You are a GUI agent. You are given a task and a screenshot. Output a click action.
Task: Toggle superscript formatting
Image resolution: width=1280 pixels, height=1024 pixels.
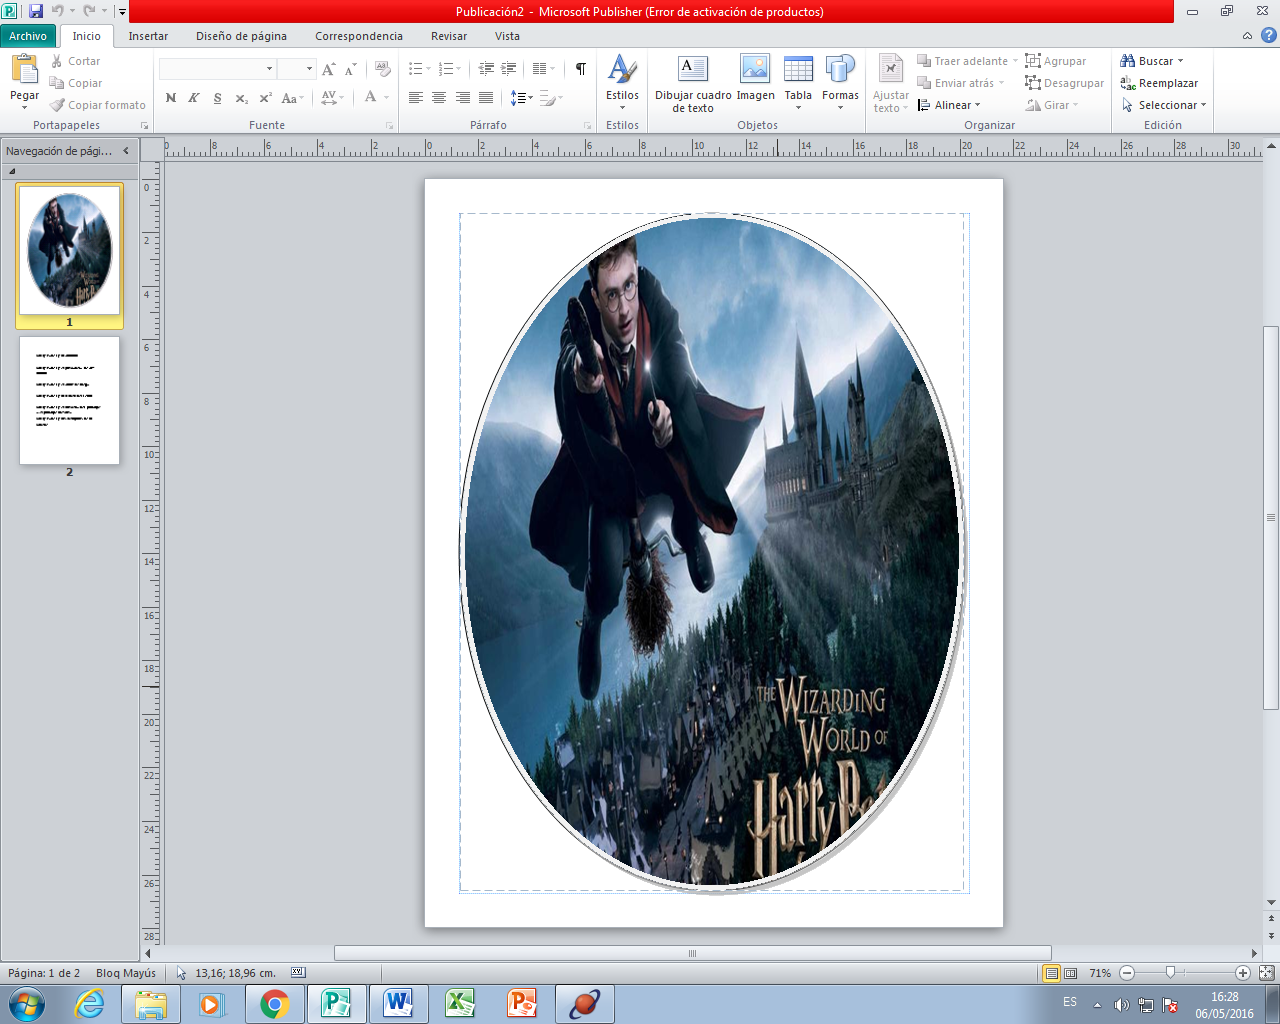[x=265, y=98]
